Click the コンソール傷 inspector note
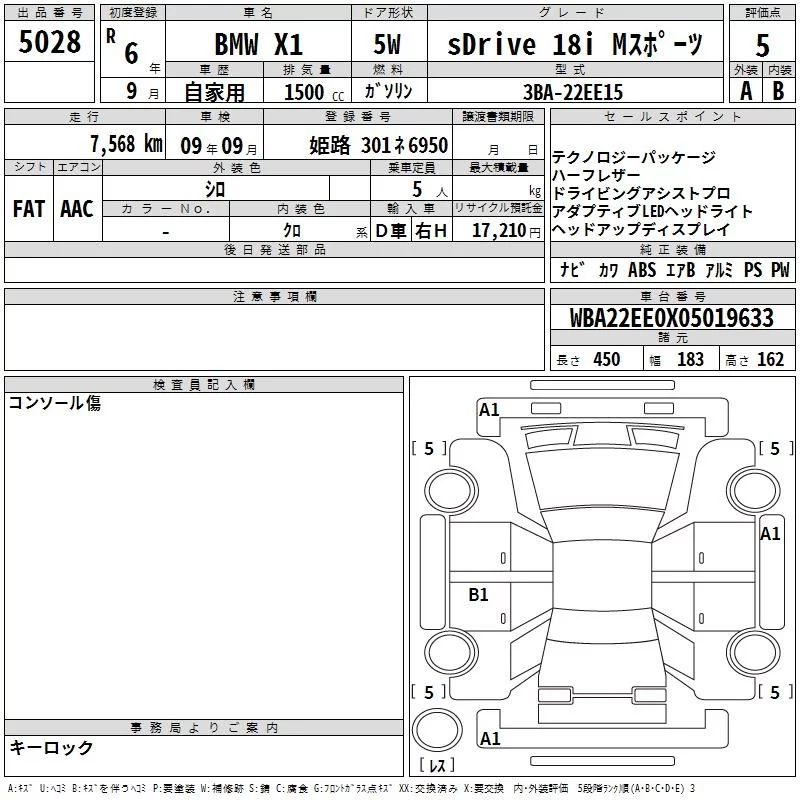 tap(55, 404)
